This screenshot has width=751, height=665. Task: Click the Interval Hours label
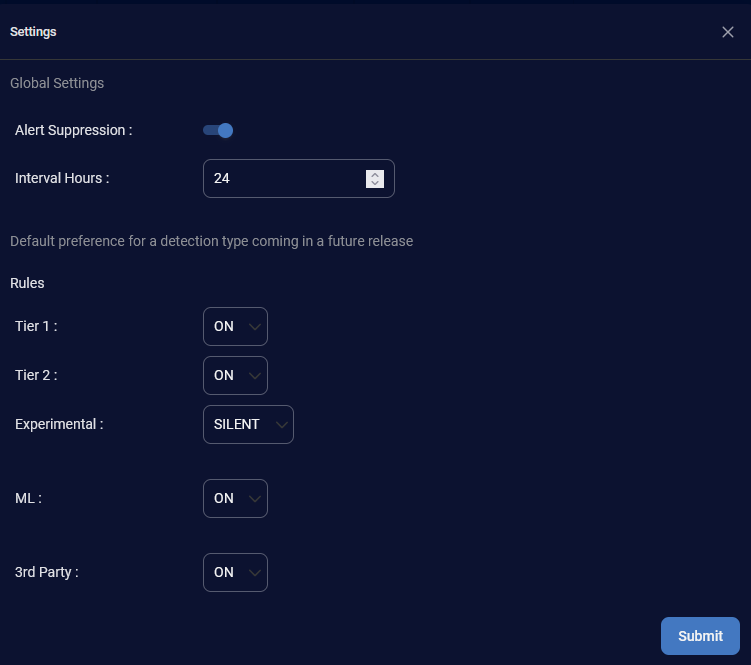point(62,178)
